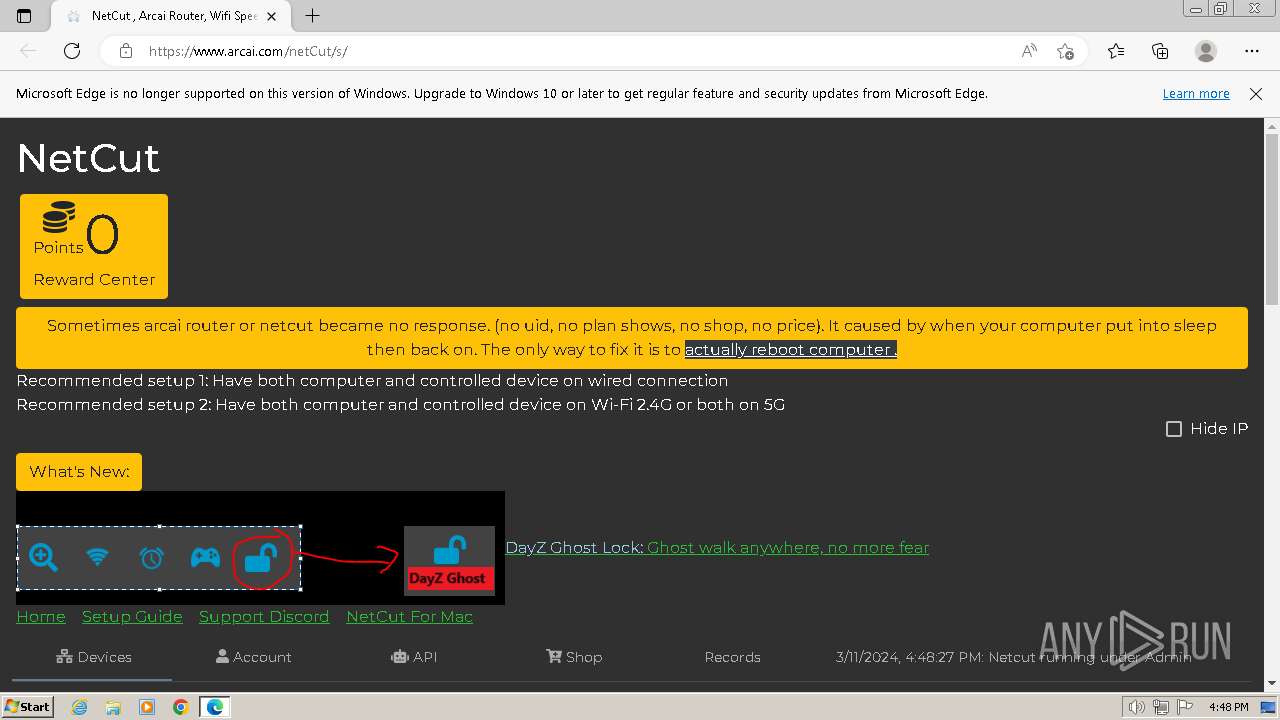Select Microsoft Edge in the taskbar
Image resolution: width=1280 pixels, height=720 pixels.
(215, 707)
